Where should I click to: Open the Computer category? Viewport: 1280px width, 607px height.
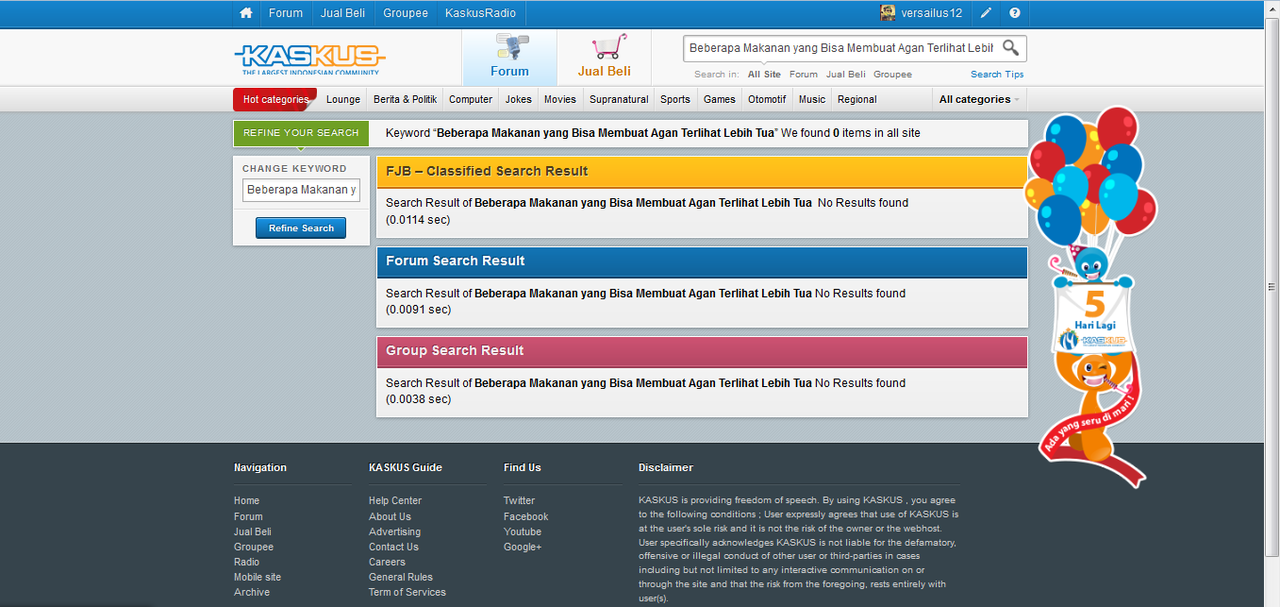470,99
